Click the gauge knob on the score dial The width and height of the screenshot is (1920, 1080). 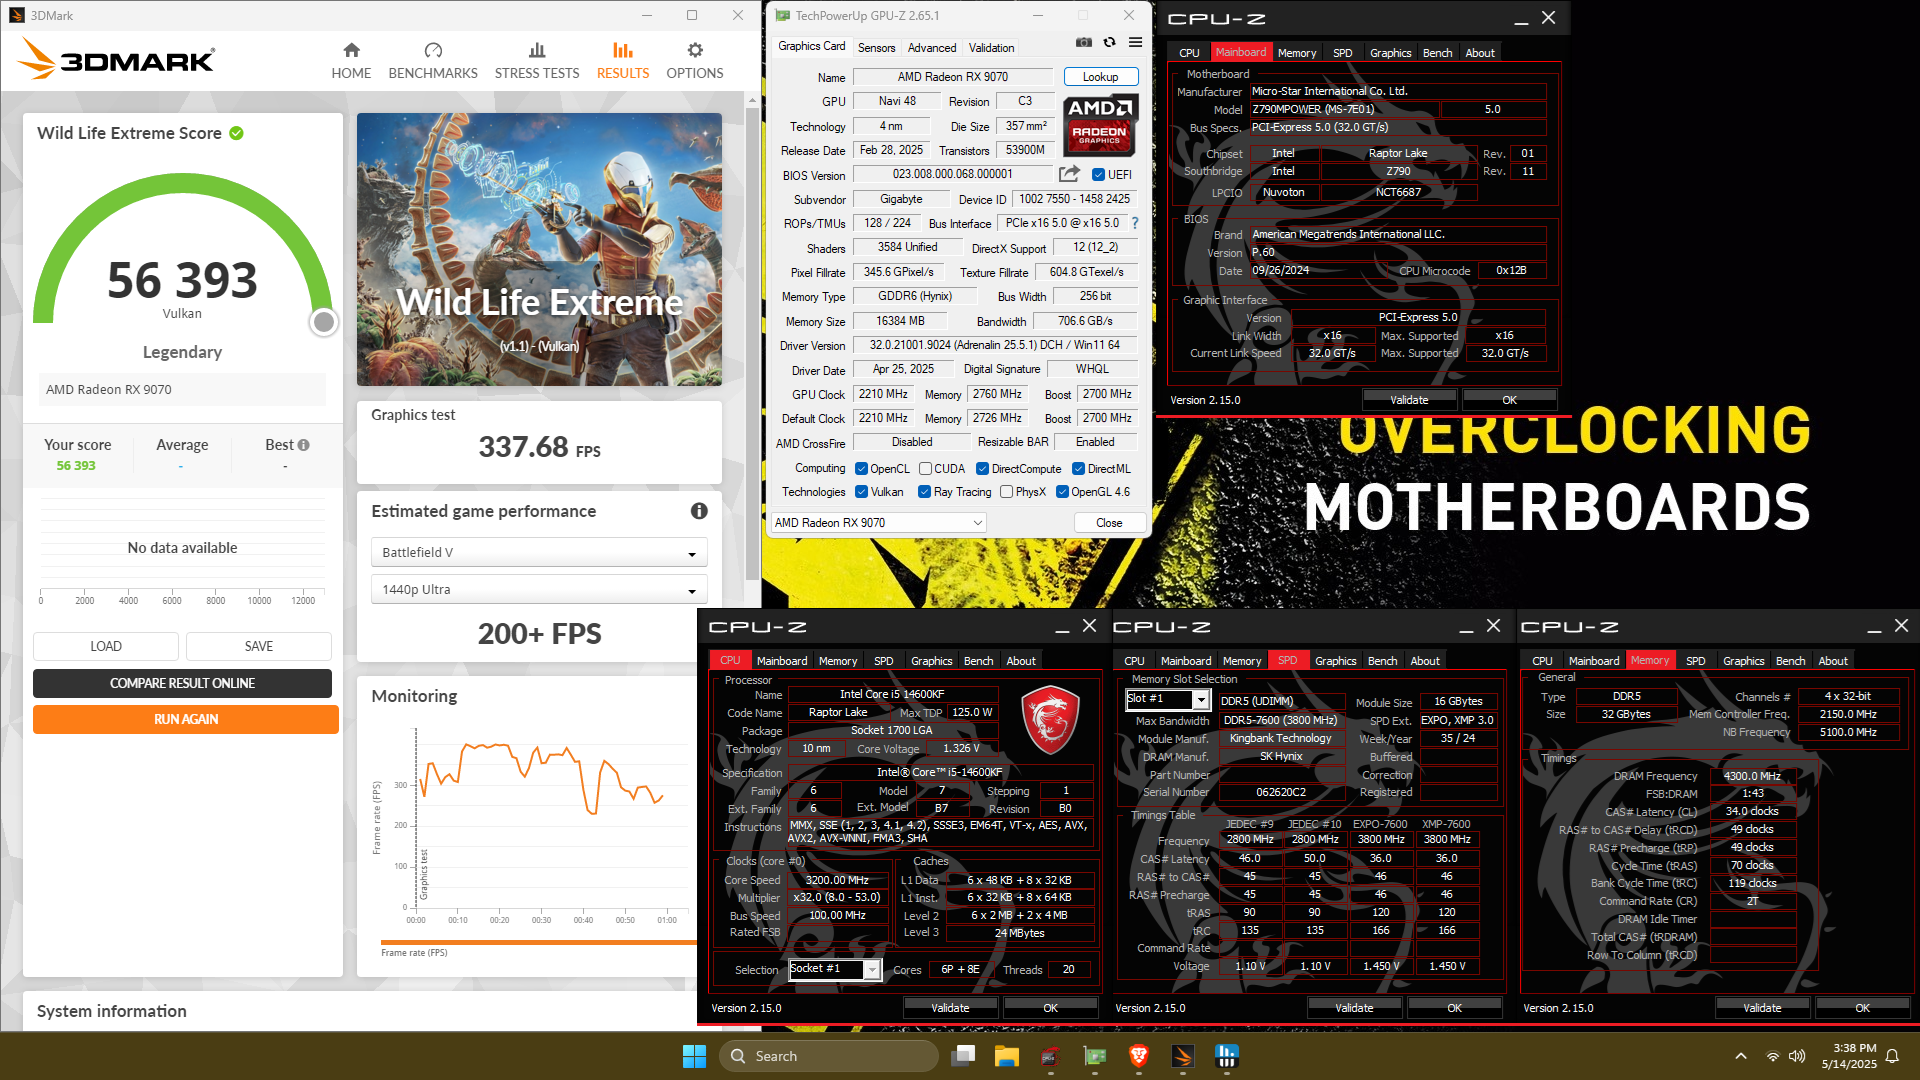pos(323,322)
